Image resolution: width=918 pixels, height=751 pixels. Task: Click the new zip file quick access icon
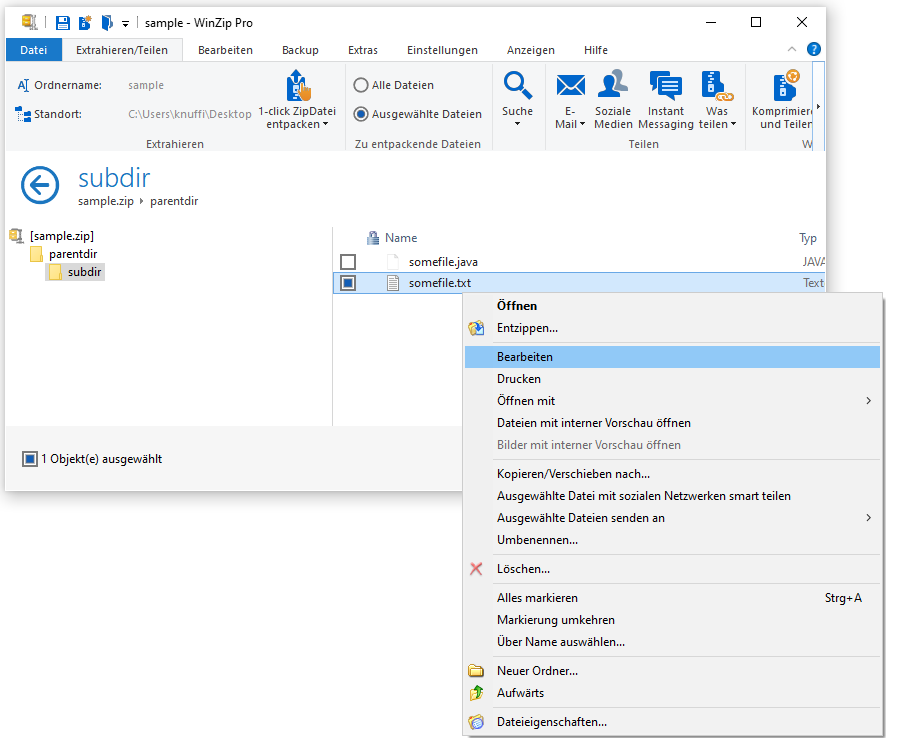(85, 23)
